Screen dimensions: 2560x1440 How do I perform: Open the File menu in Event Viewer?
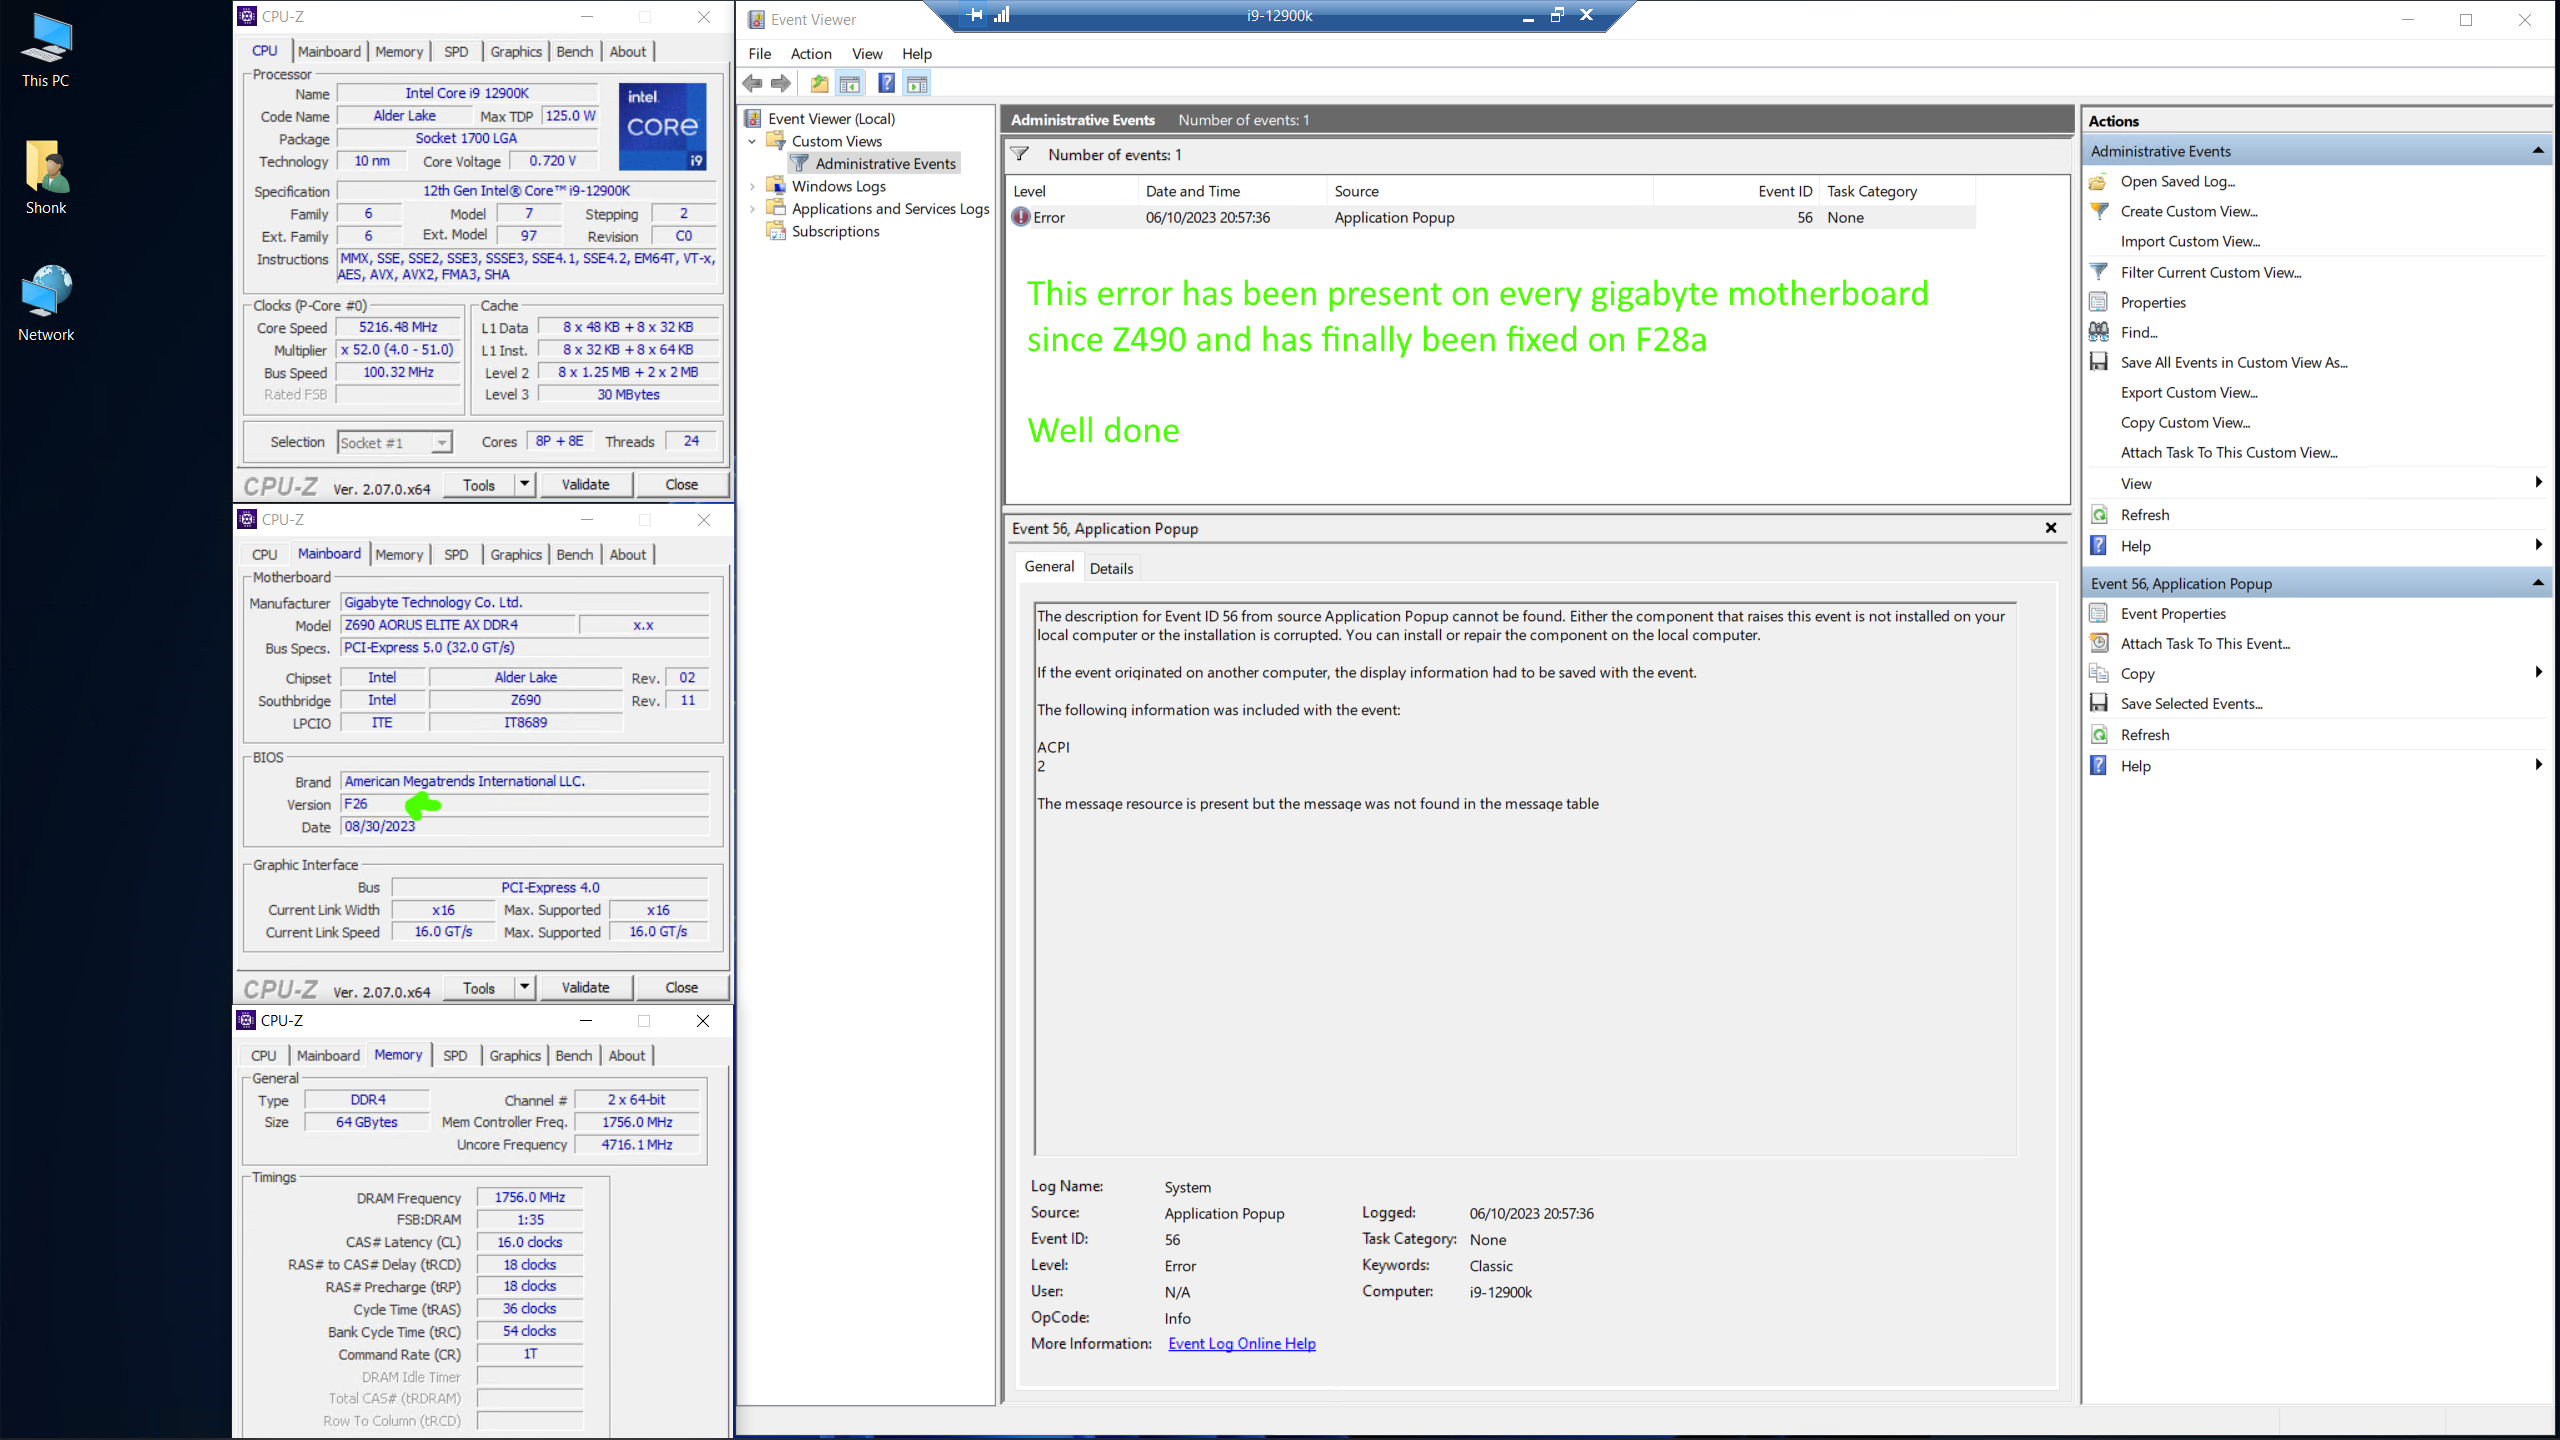(760, 53)
